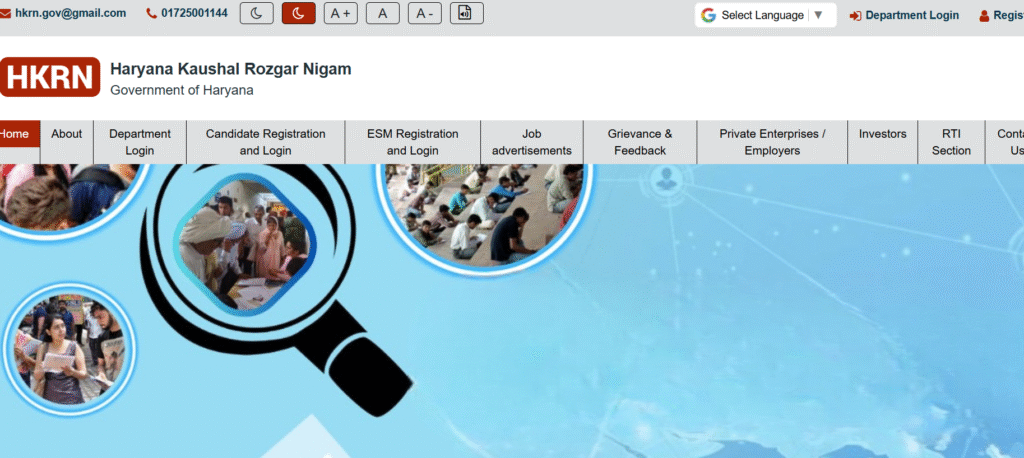Click the Google G logo in language selector
The image size is (1024, 458).
(x=709, y=15)
